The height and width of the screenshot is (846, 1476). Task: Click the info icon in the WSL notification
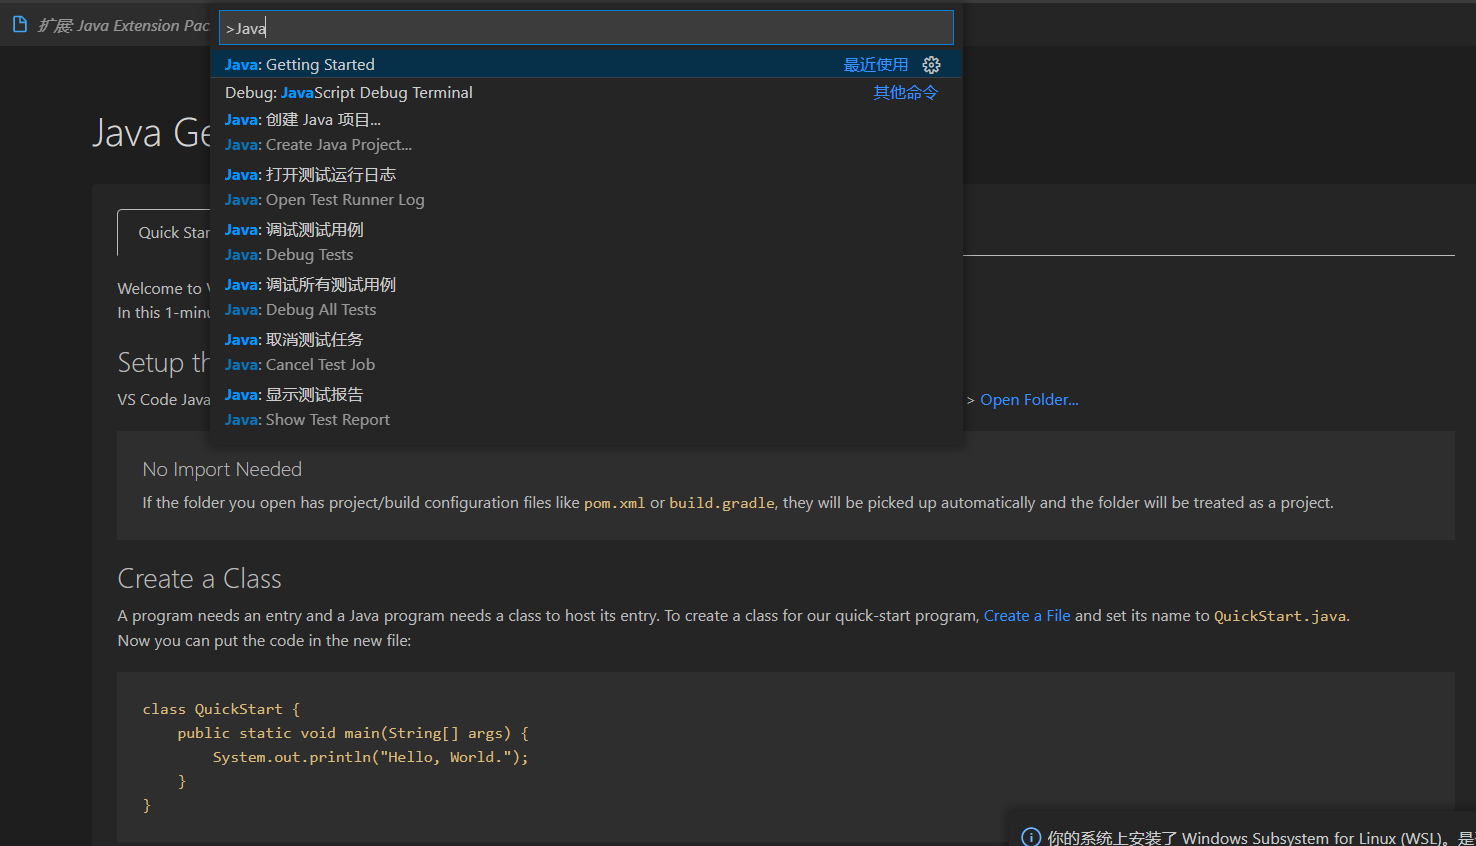click(1031, 838)
